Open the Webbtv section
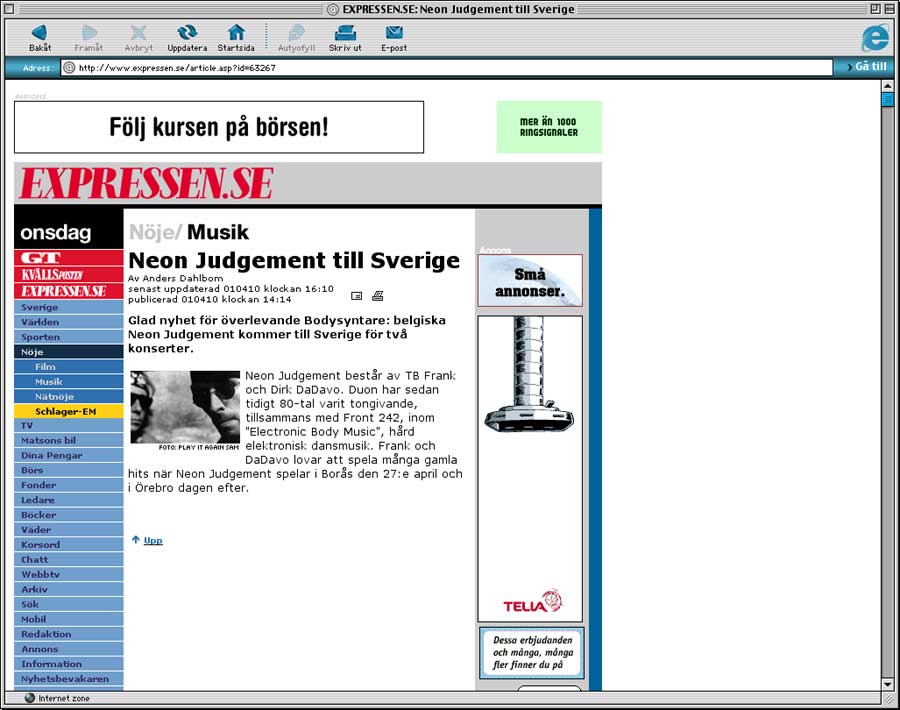This screenshot has height=710, width=900. coord(69,575)
